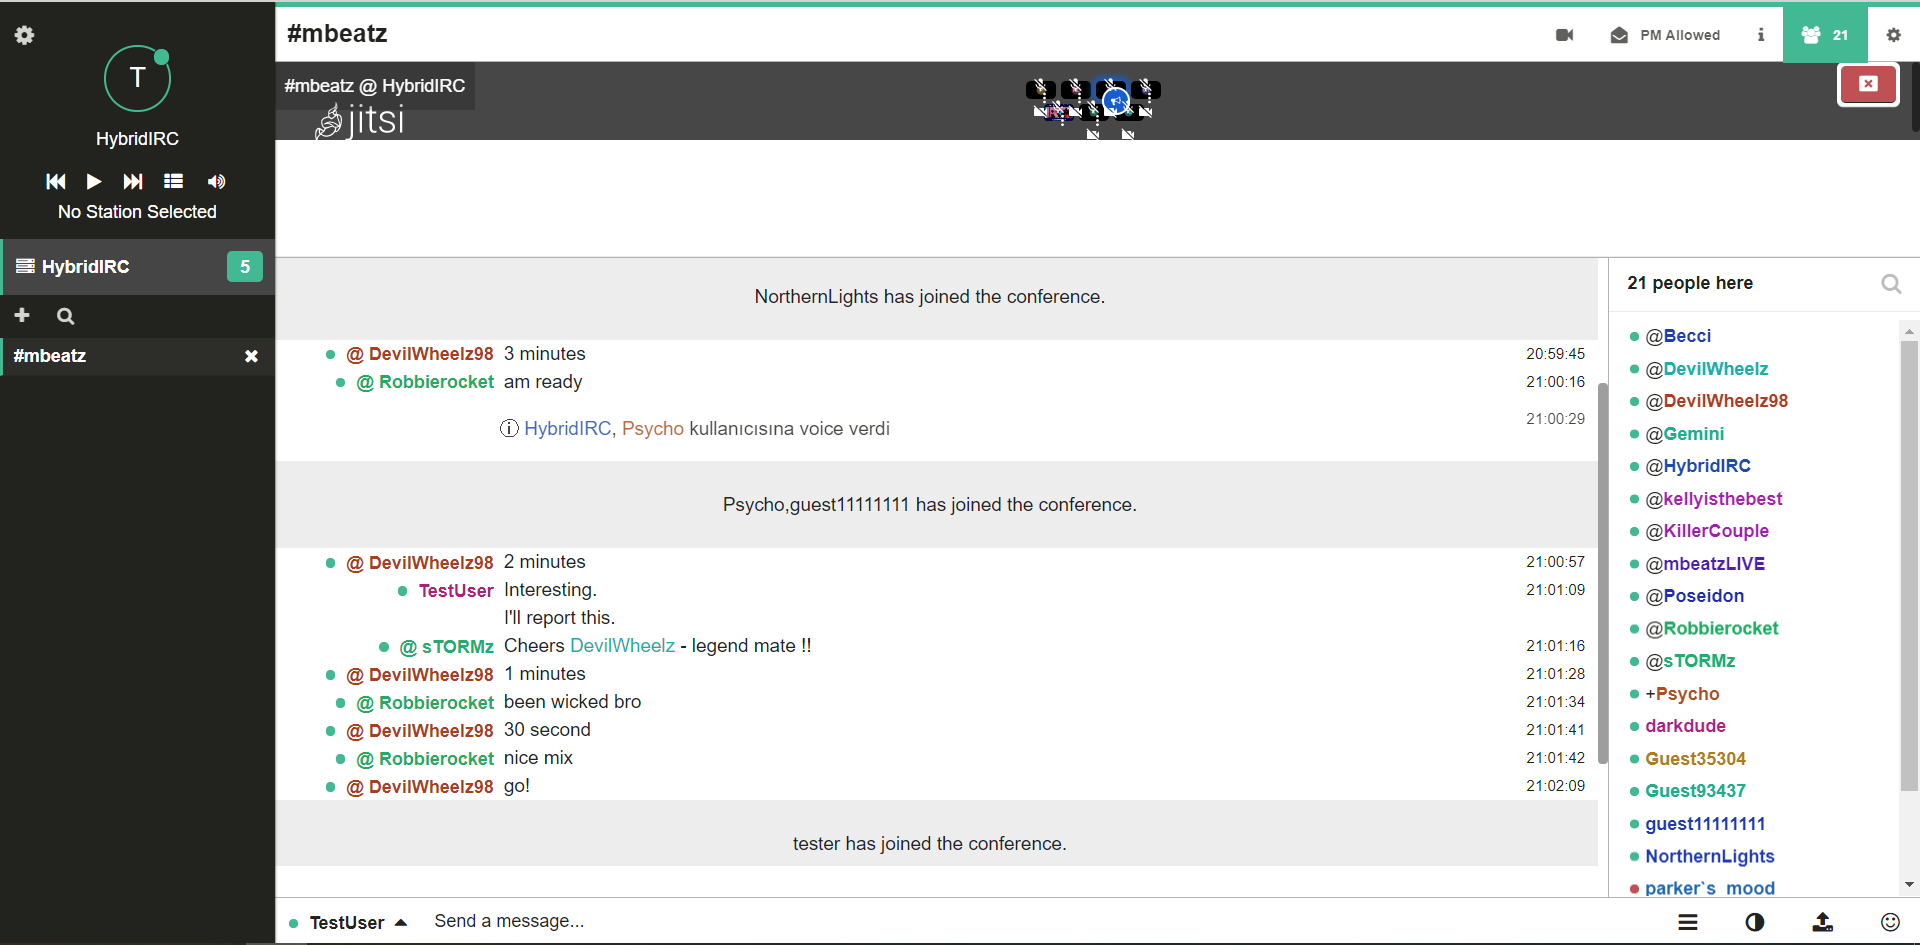Click timestamp 21:02:09
This screenshot has width=1920, height=945.
1555,786
